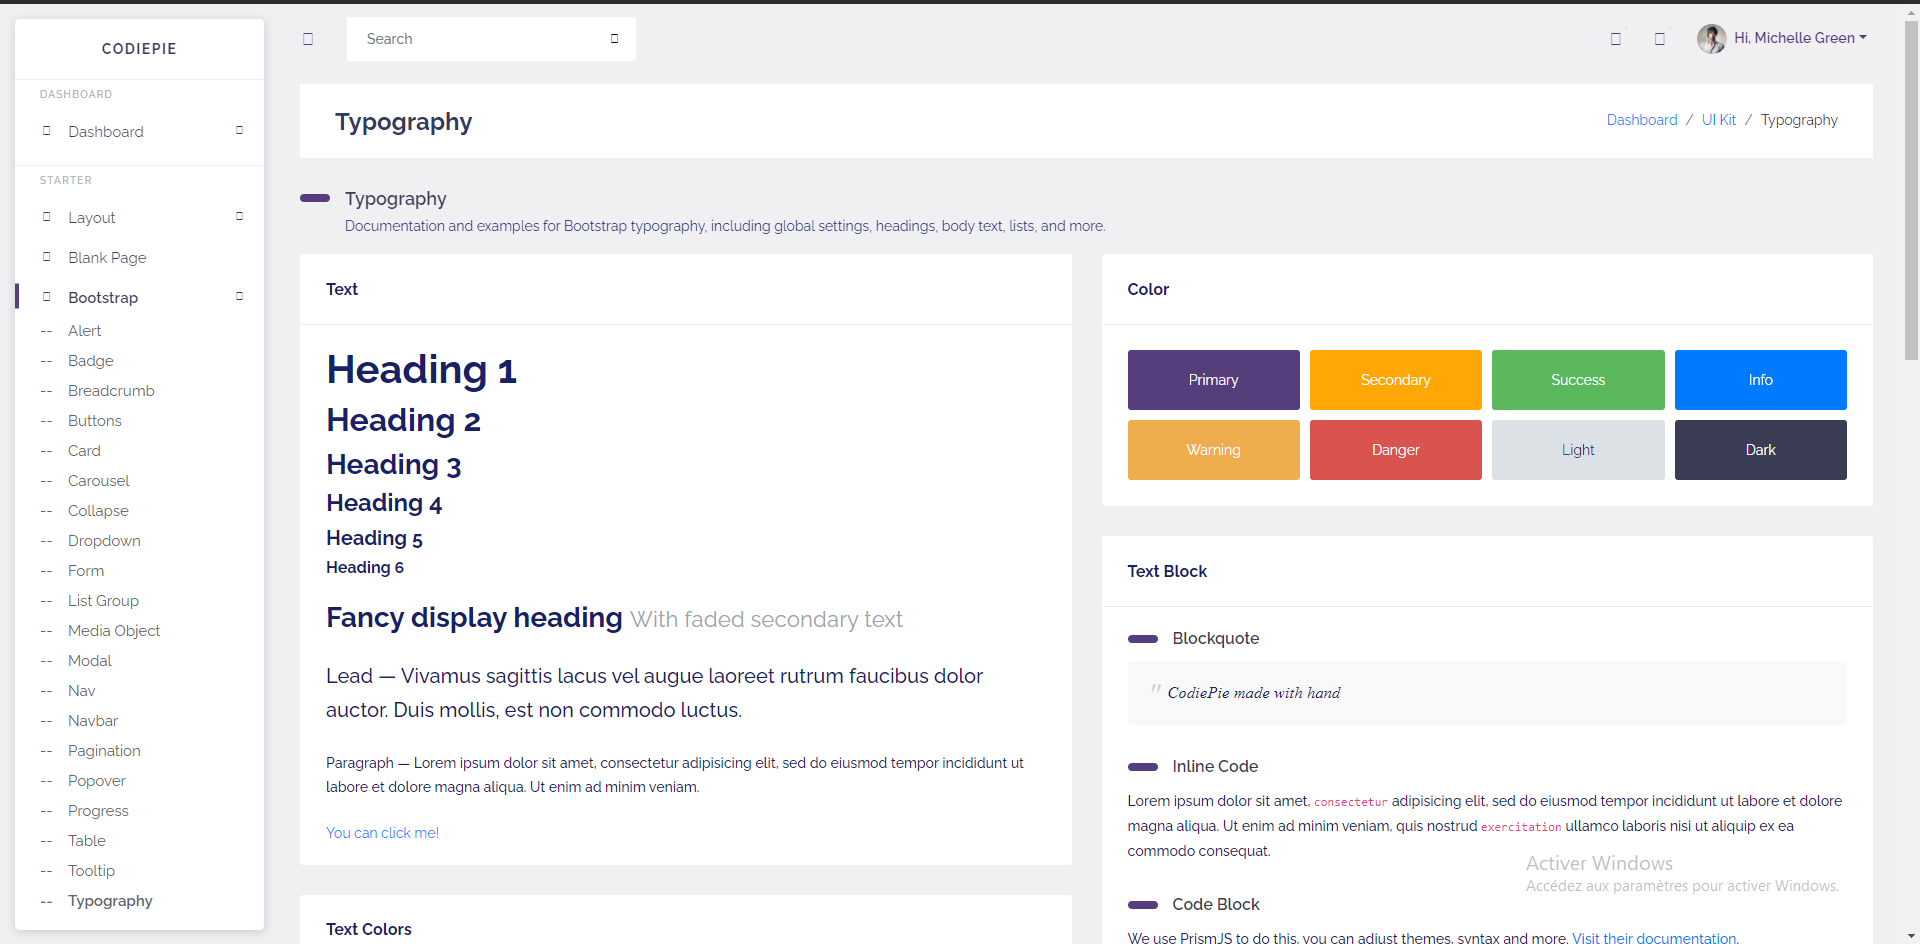Open the Pagination sidebar item

pos(104,751)
